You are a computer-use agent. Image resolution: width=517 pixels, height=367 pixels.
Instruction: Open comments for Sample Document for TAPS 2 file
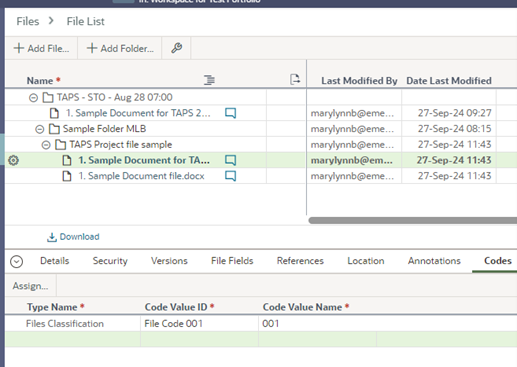(x=230, y=113)
